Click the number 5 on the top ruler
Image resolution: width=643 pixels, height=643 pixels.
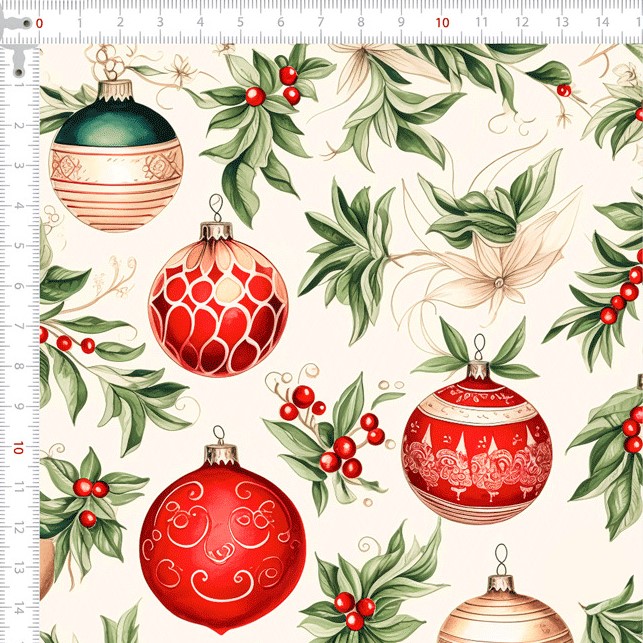pyautogui.click(x=240, y=22)
